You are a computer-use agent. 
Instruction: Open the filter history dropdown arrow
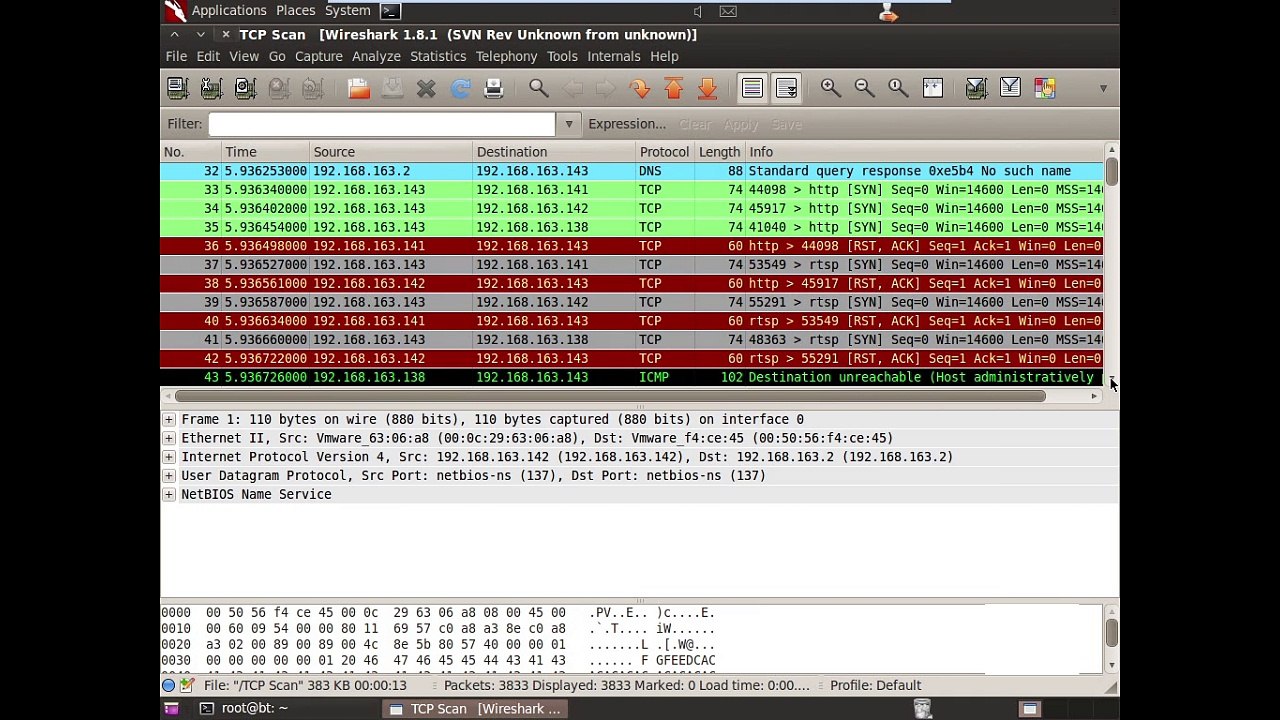pos(569,124)
